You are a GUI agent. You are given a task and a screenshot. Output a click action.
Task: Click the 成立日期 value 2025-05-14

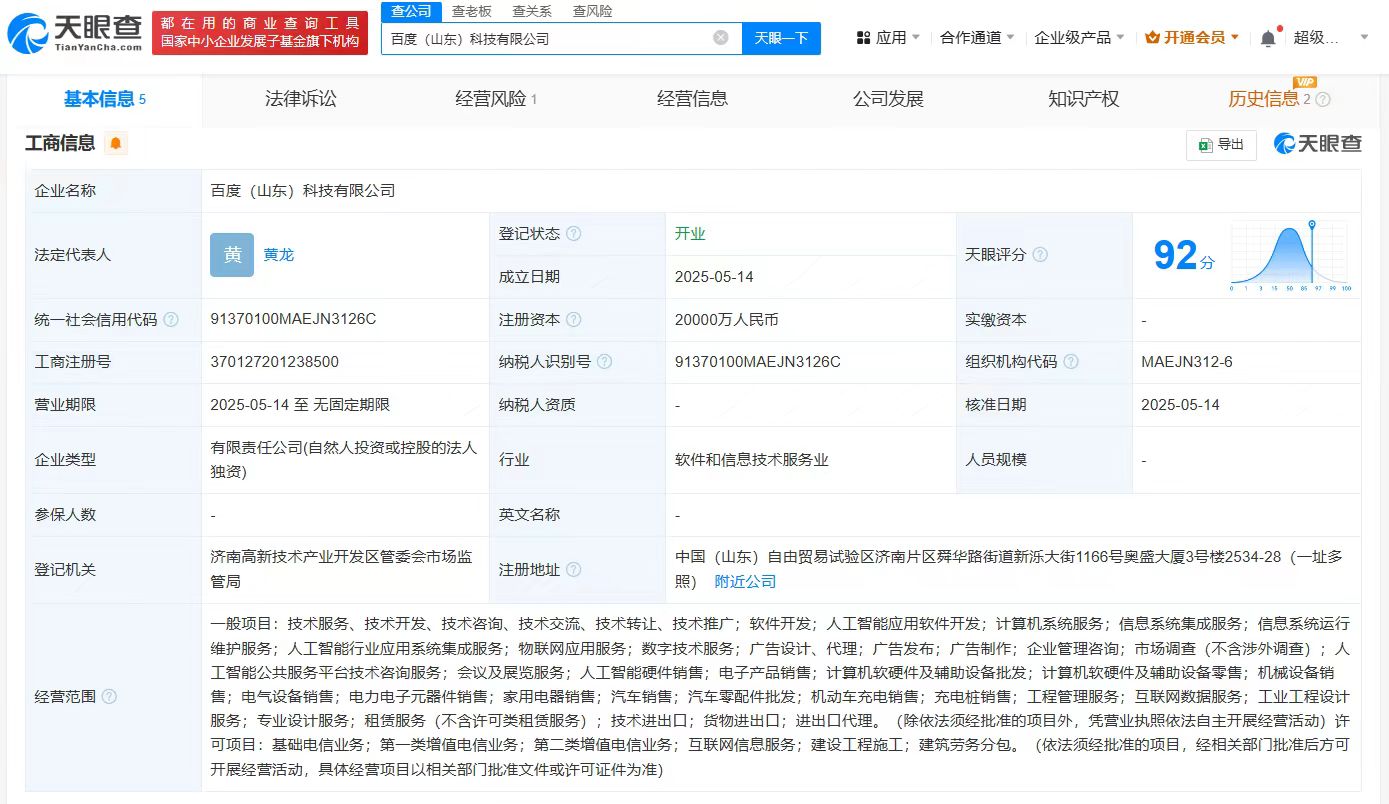714,277
